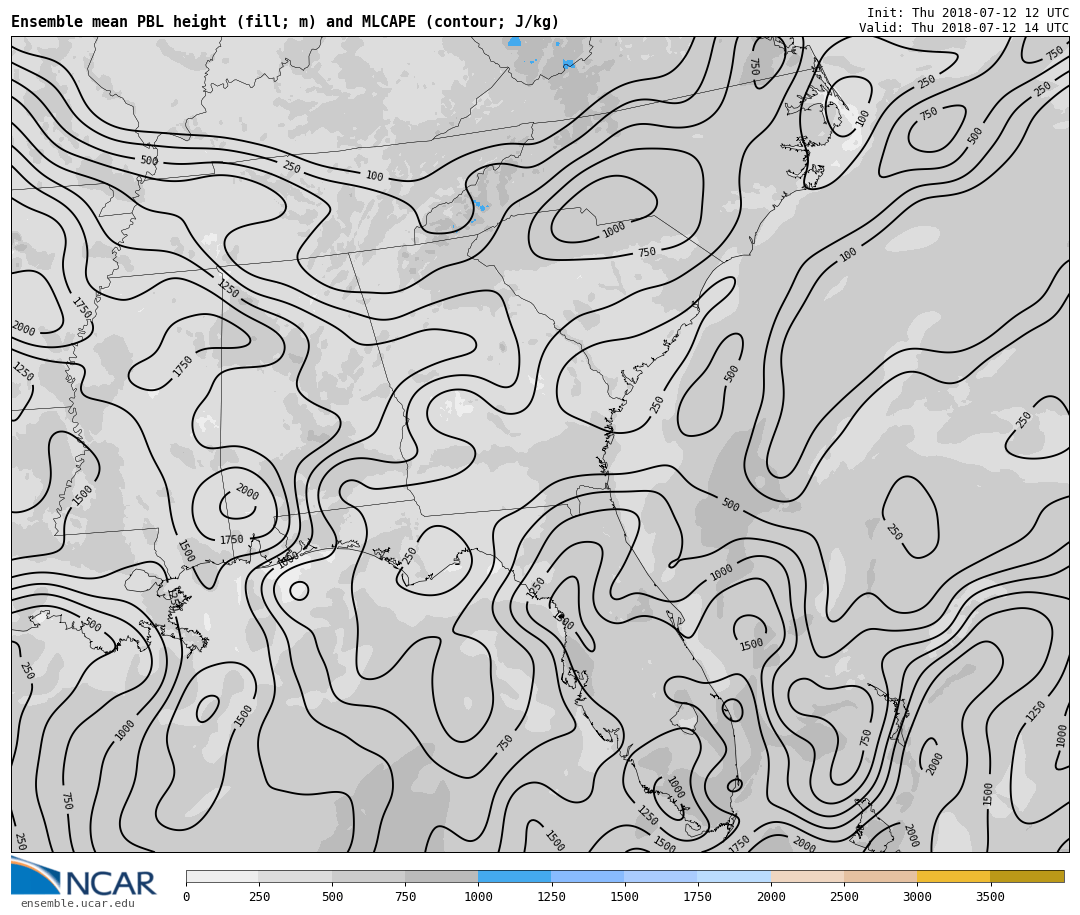1080x915 pixels.
Task: Pick the dark gray 750–1000 colorbar swatch
Action: click(x=441, y=876)
